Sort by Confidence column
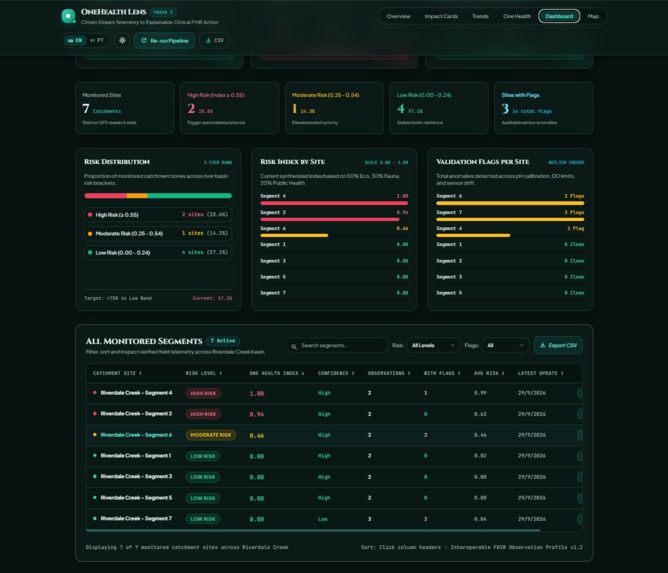Screen dimensions: 668x573 (336, 373)
